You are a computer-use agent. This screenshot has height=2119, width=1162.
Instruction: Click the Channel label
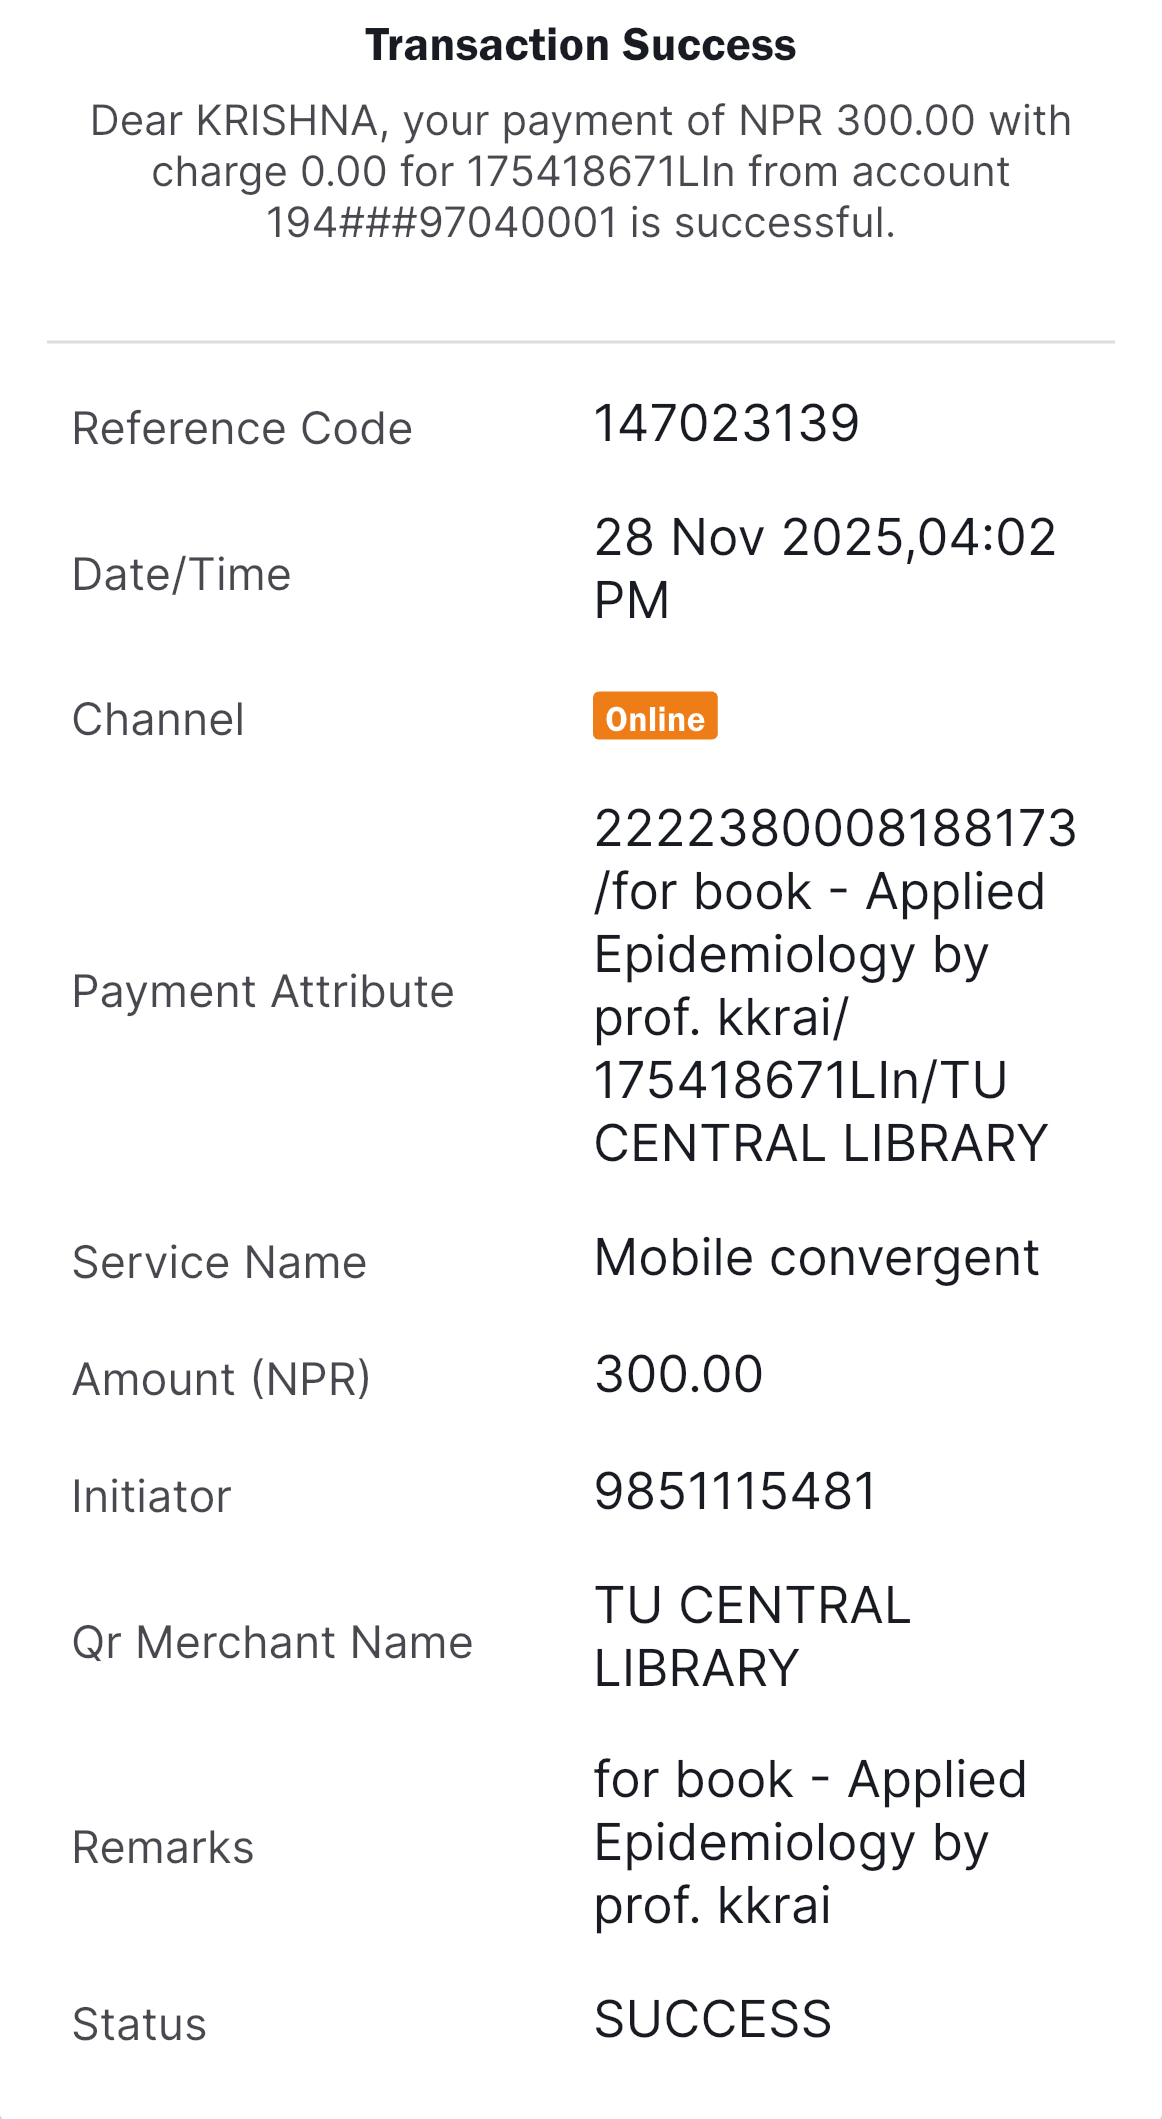pos(158,720)
